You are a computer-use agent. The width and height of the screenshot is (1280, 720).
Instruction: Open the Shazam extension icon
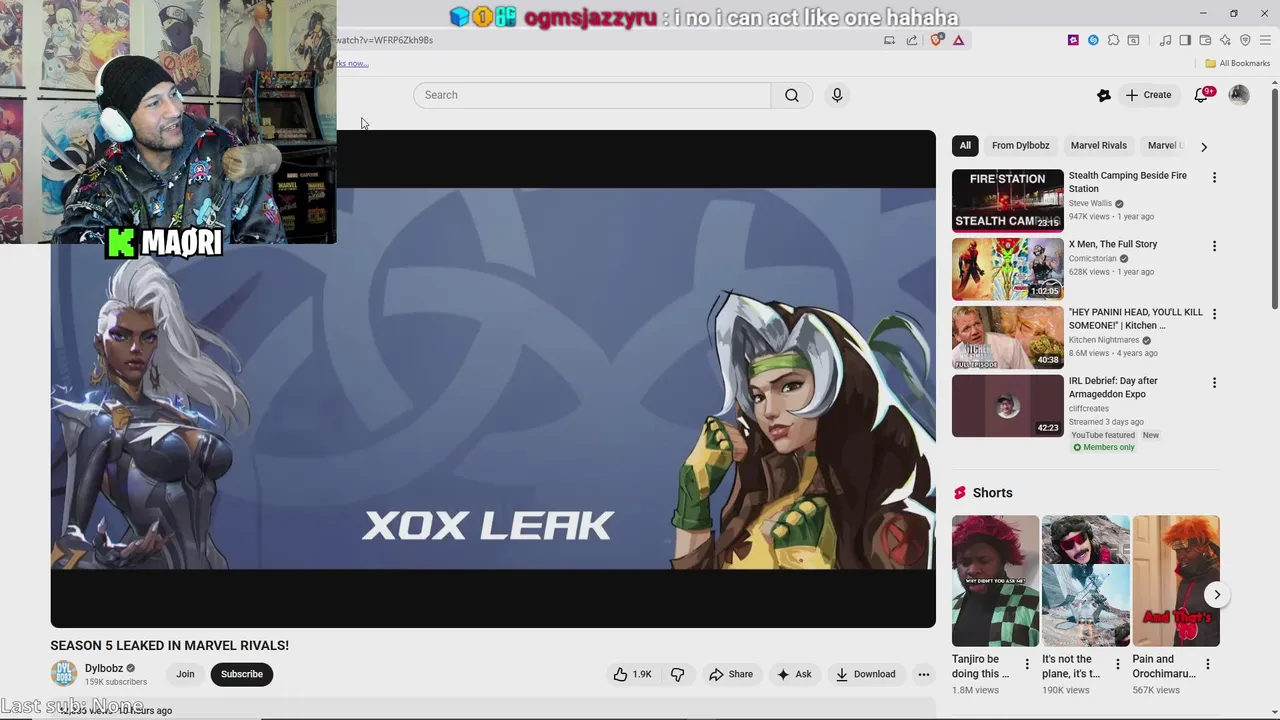(x=1093, y=40)
